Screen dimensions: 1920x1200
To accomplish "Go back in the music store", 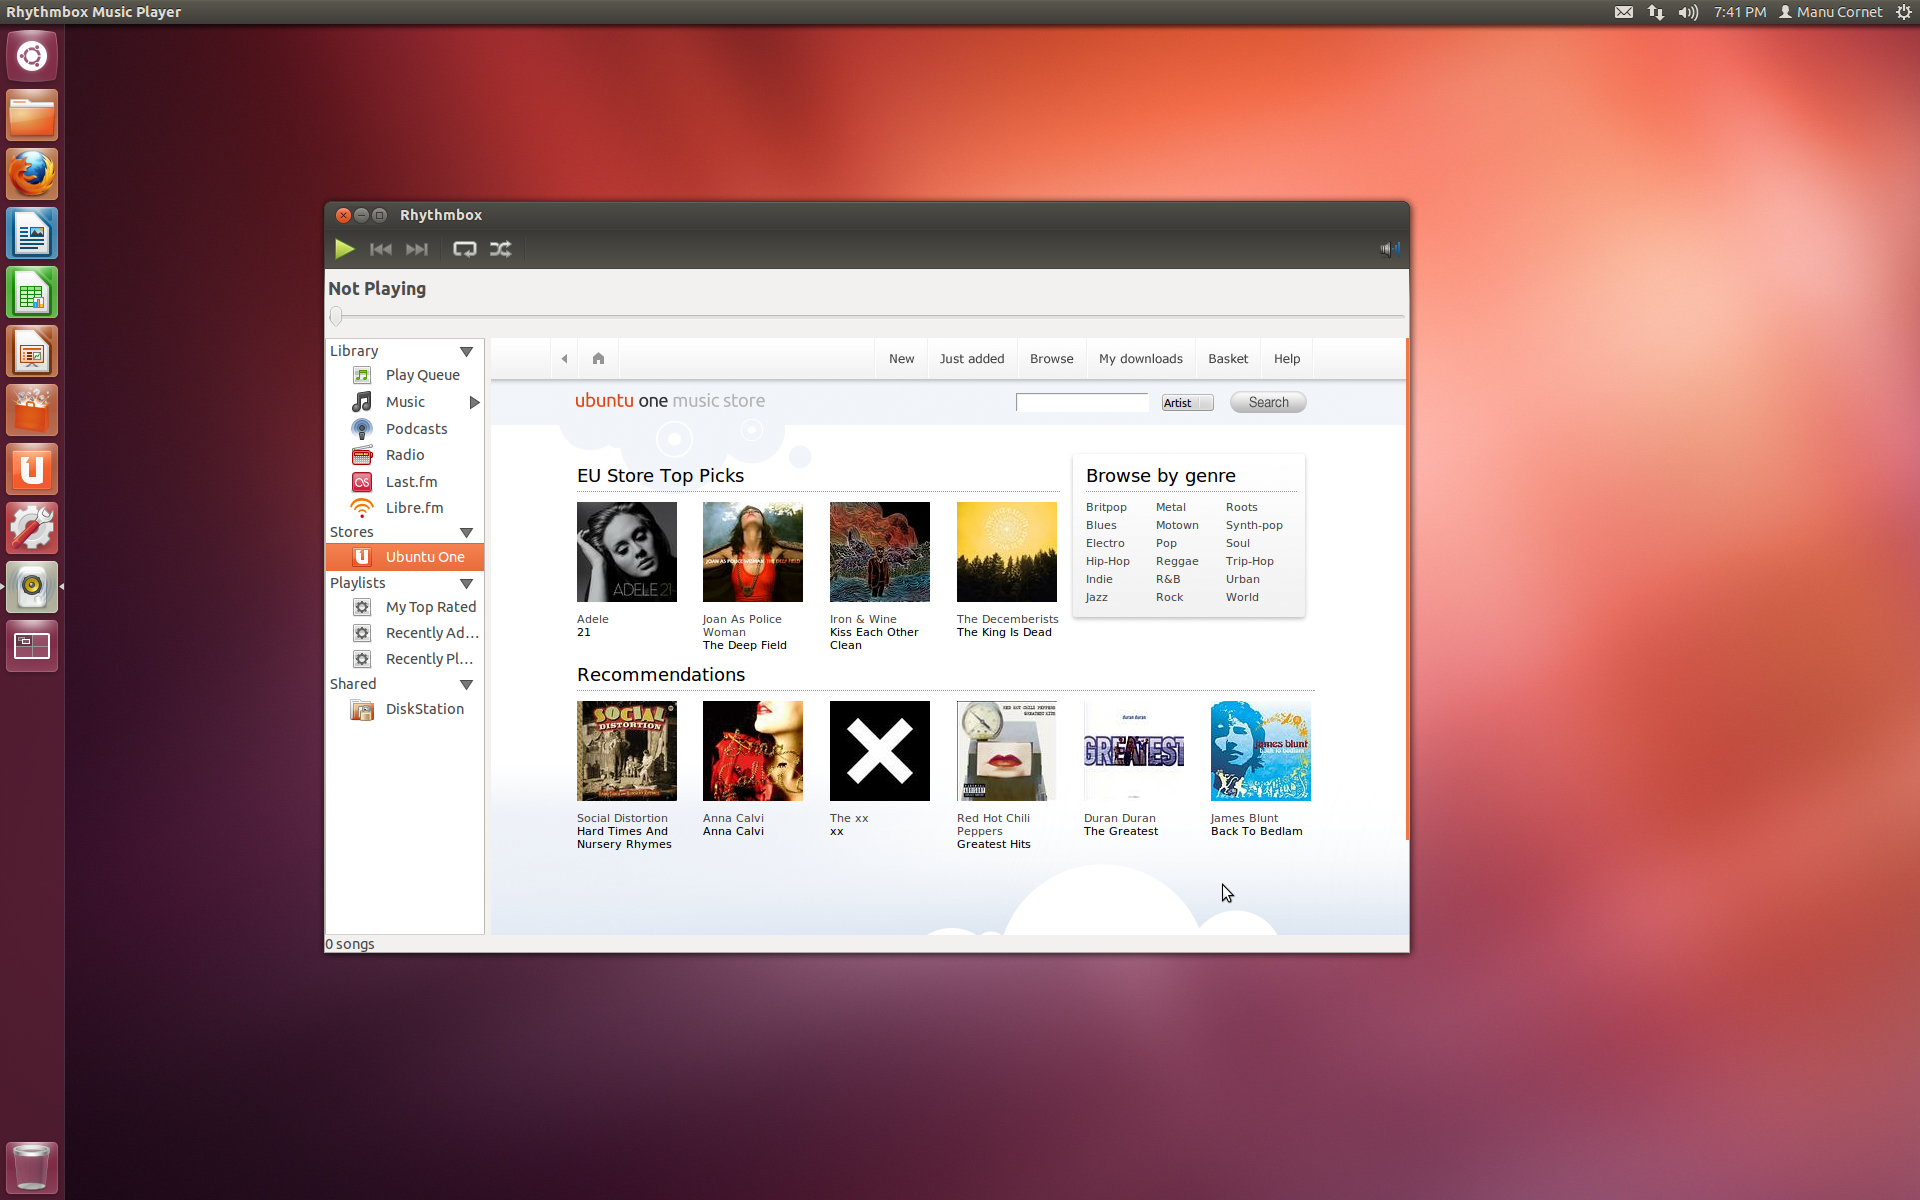I will 565,359.
